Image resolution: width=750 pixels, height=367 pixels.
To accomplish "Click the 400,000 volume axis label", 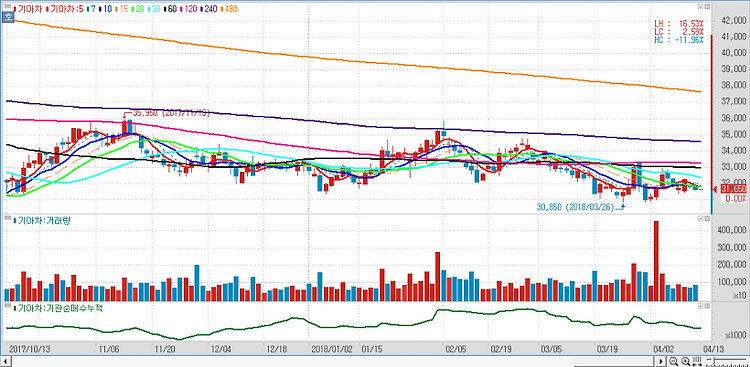I will 732,230.
